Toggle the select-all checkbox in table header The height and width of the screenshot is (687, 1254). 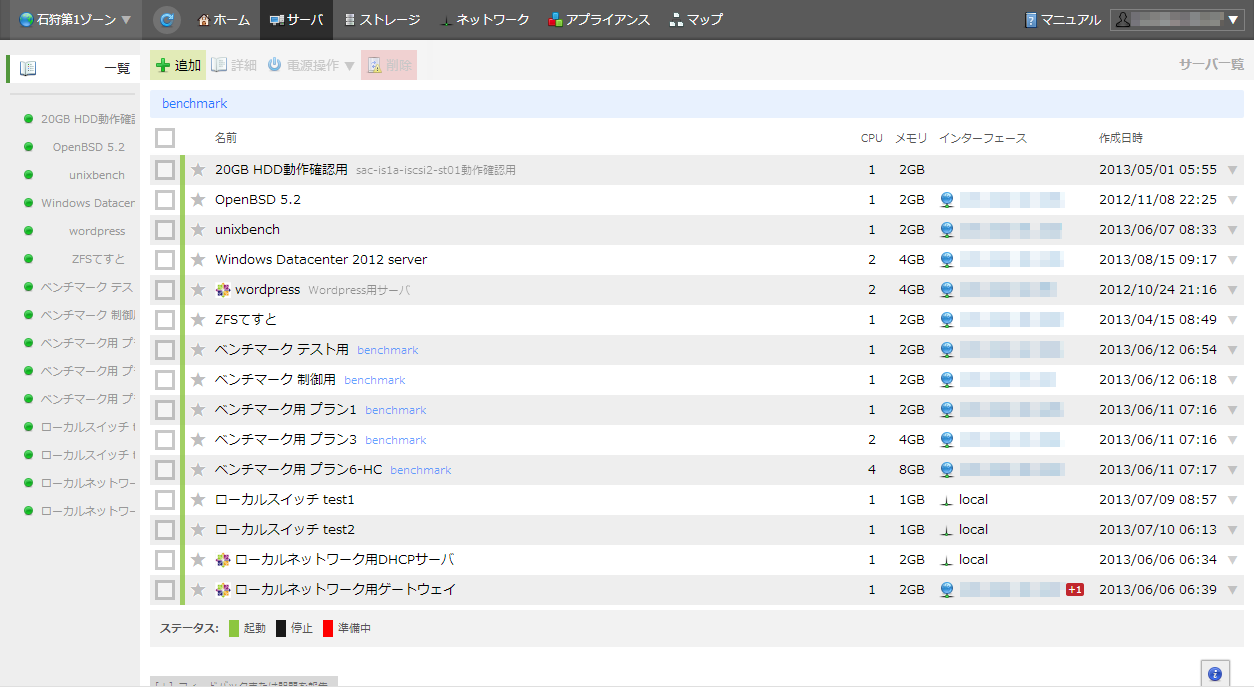[165, 138]
